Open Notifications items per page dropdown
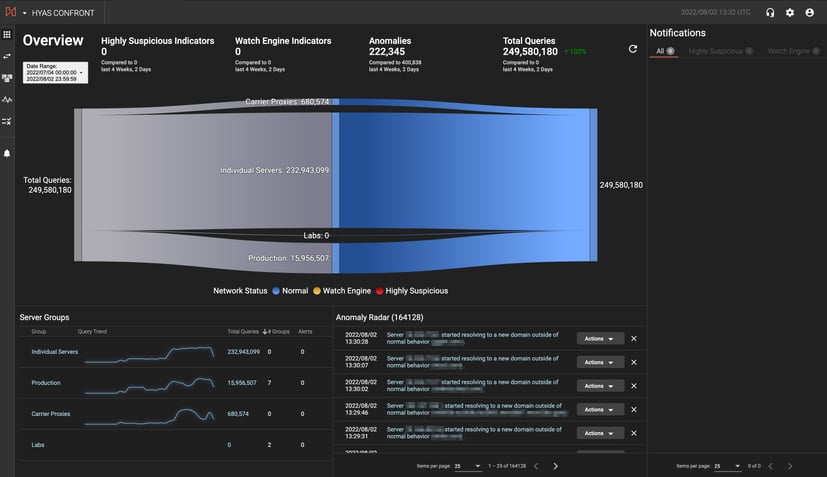Screen dimensions: 827x477 727,466
